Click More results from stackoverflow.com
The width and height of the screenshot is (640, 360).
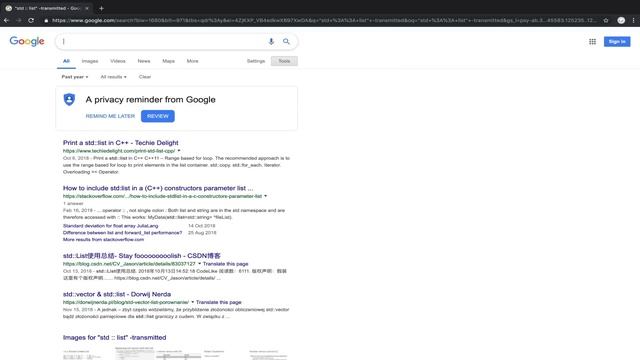[x=103, y=240]
